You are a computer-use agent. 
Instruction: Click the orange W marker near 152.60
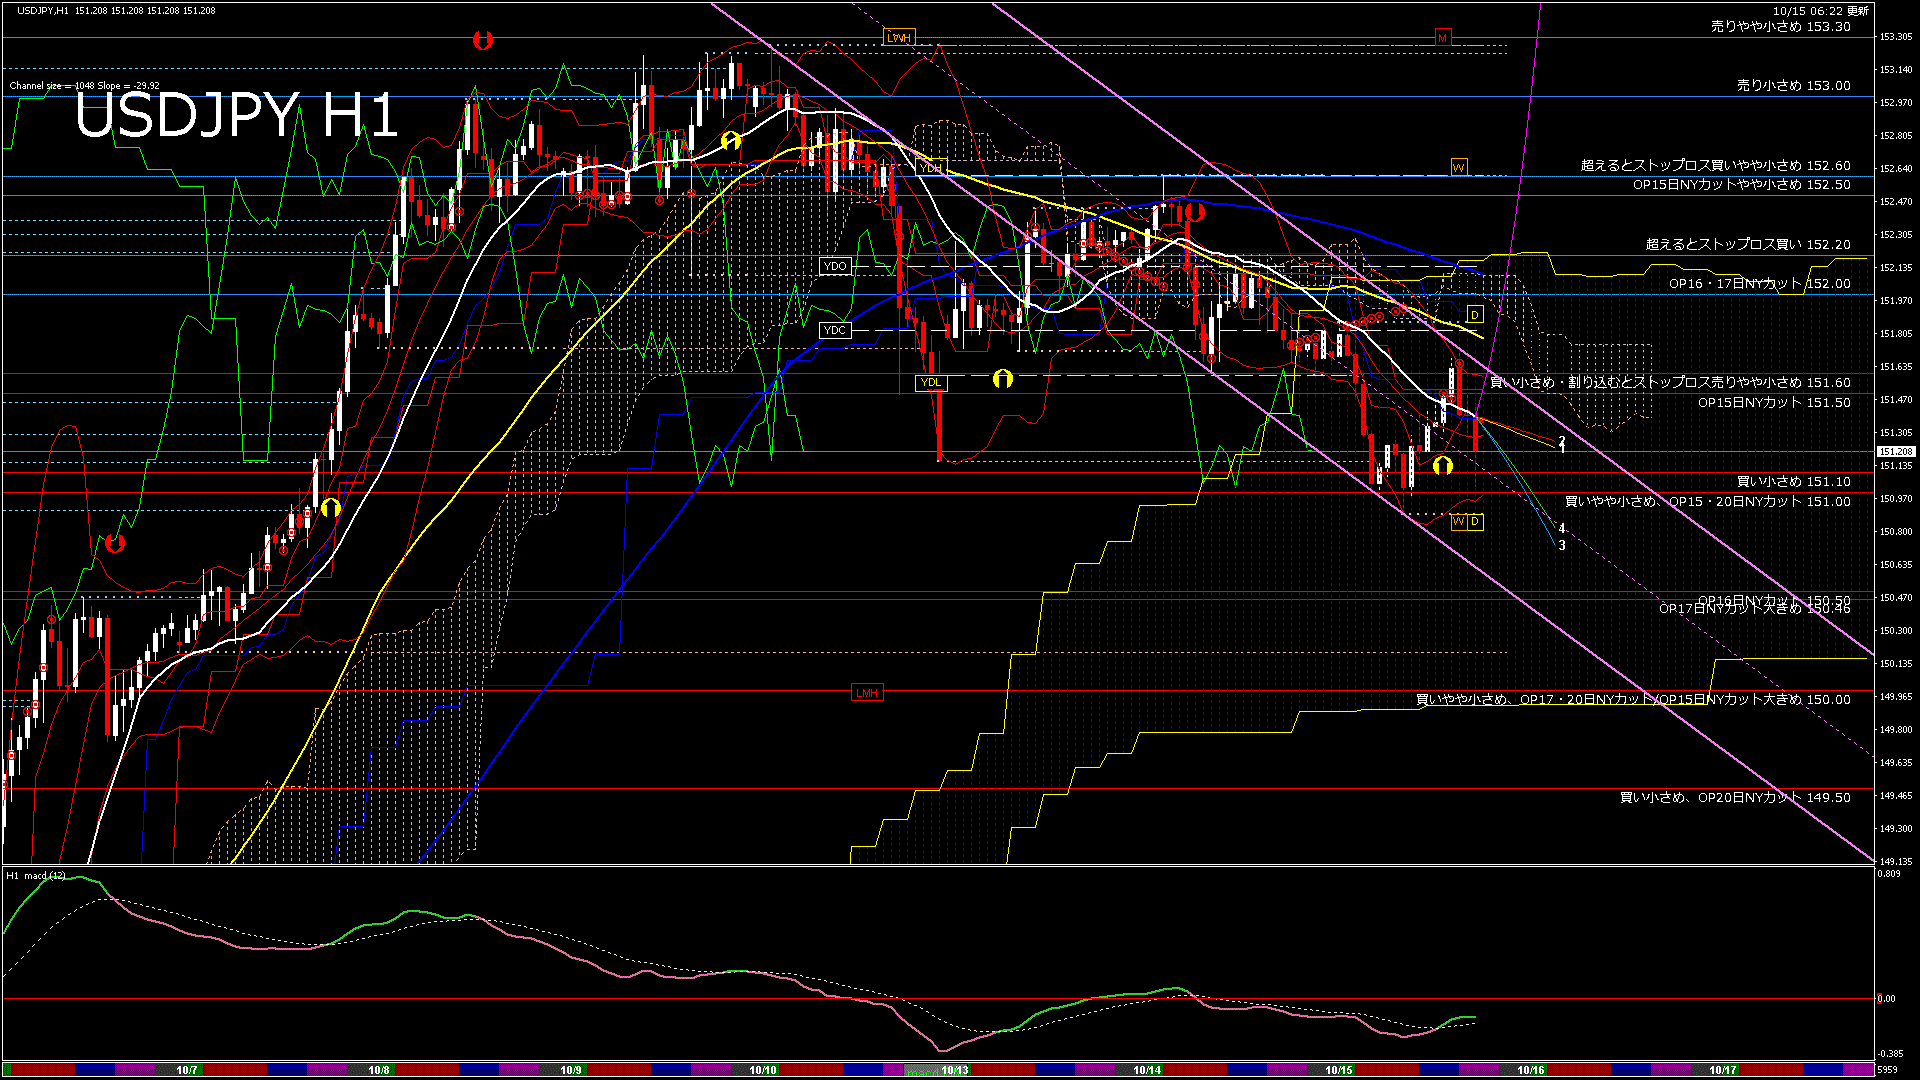[1458, 167]
